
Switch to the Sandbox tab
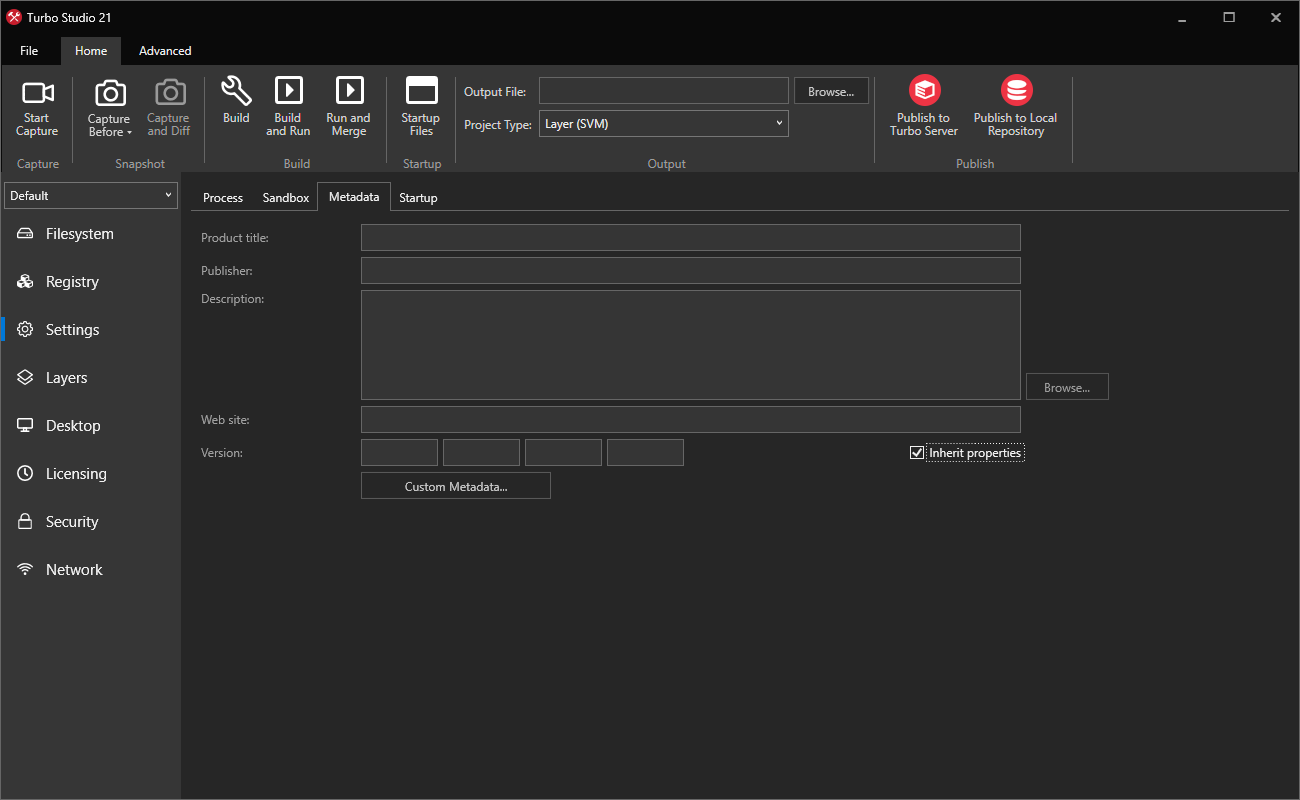(x=285, y=197)
